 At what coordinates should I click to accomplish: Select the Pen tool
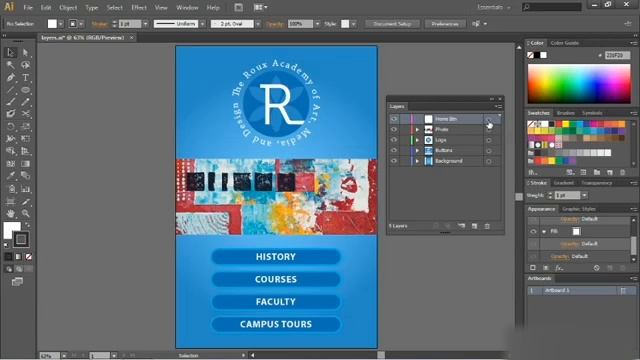[x=11, y=77]
